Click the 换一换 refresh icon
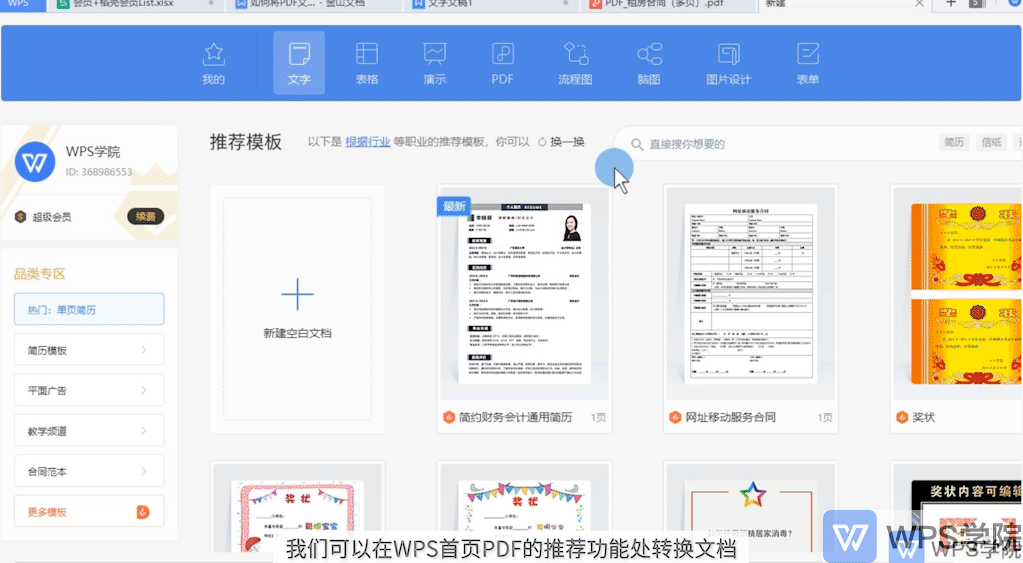This screenshot has width=1023, height=563. coord(542,142)
